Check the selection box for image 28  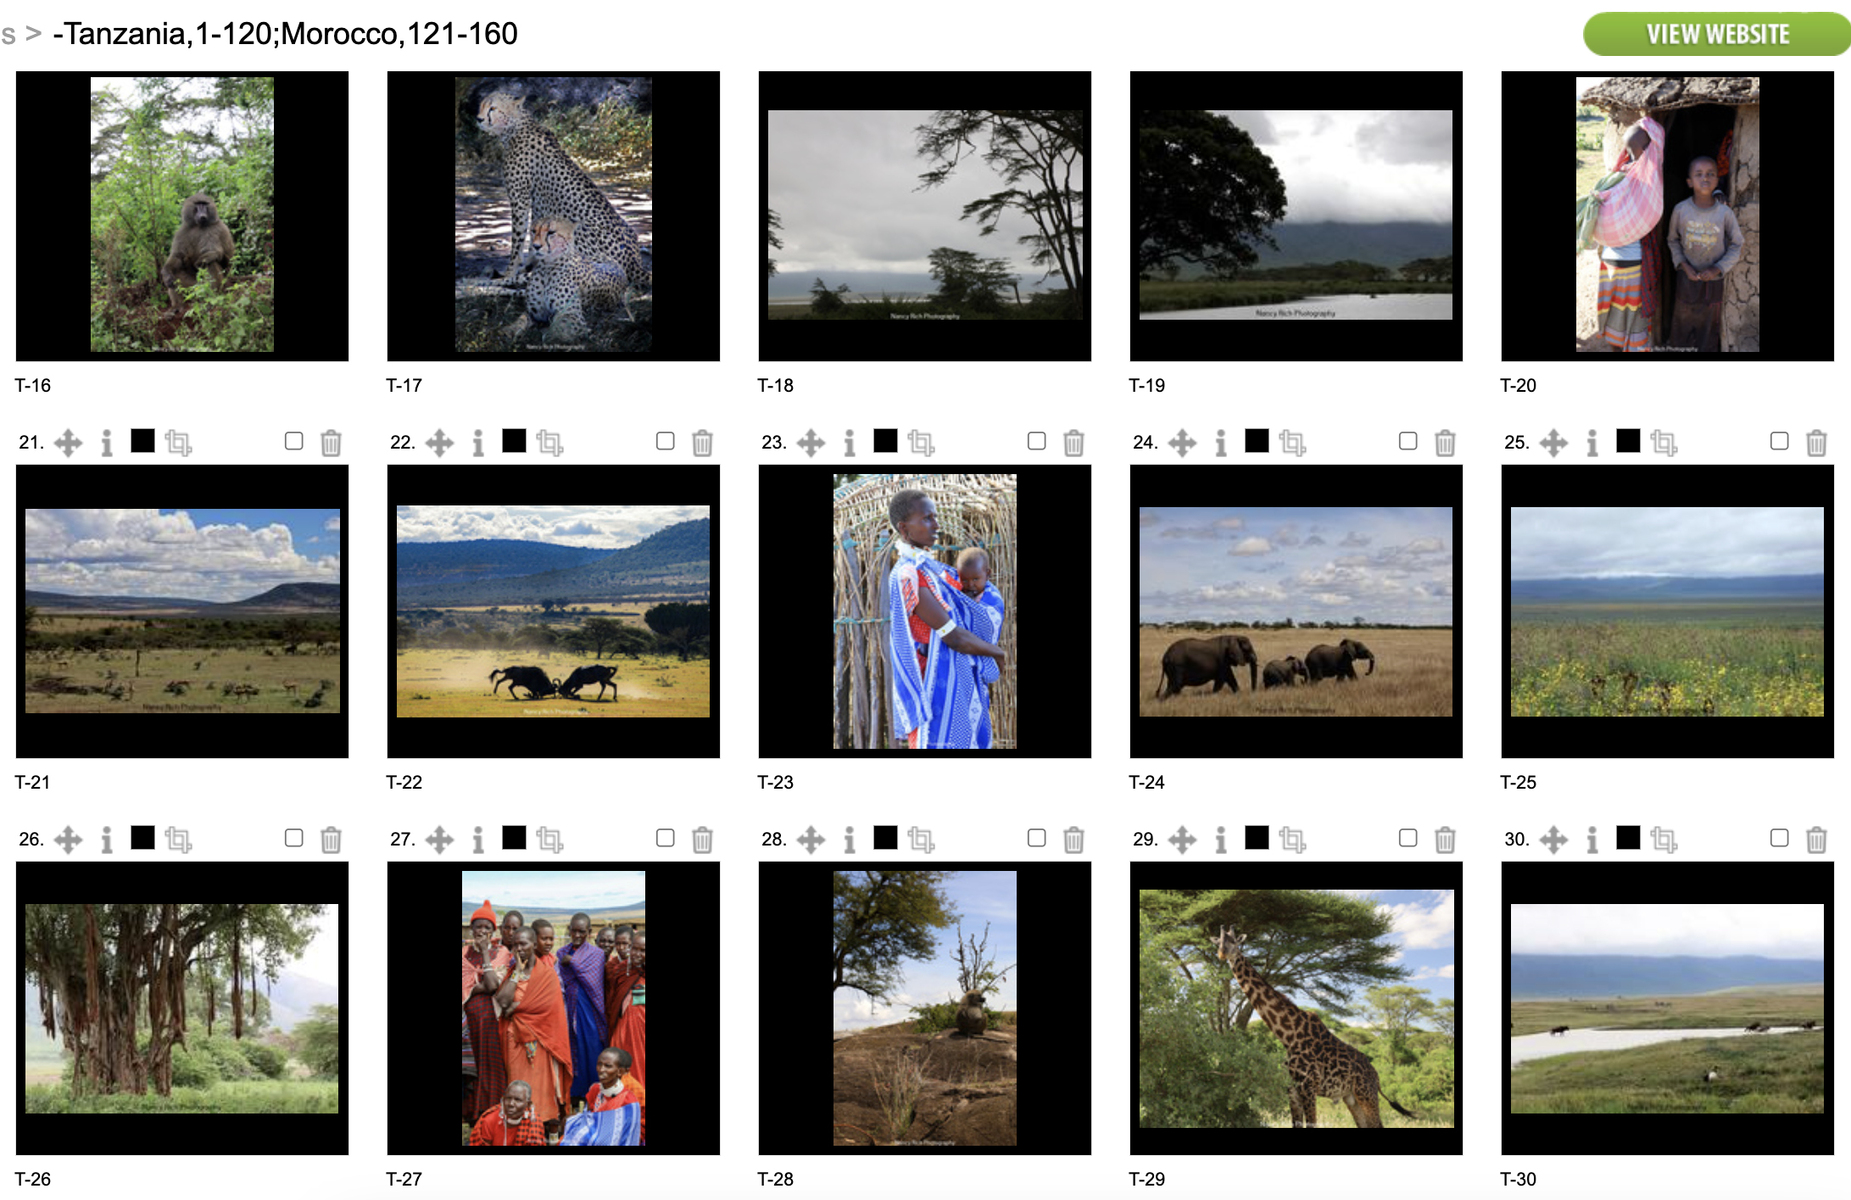[1037, 838]
